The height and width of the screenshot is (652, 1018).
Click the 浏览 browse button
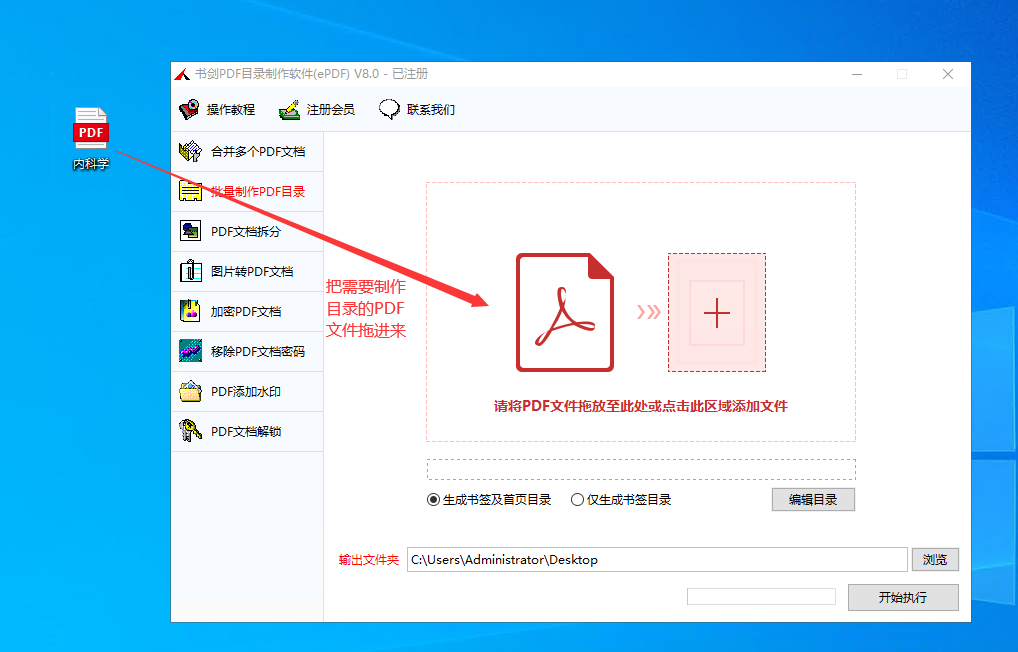pos(935,559)
